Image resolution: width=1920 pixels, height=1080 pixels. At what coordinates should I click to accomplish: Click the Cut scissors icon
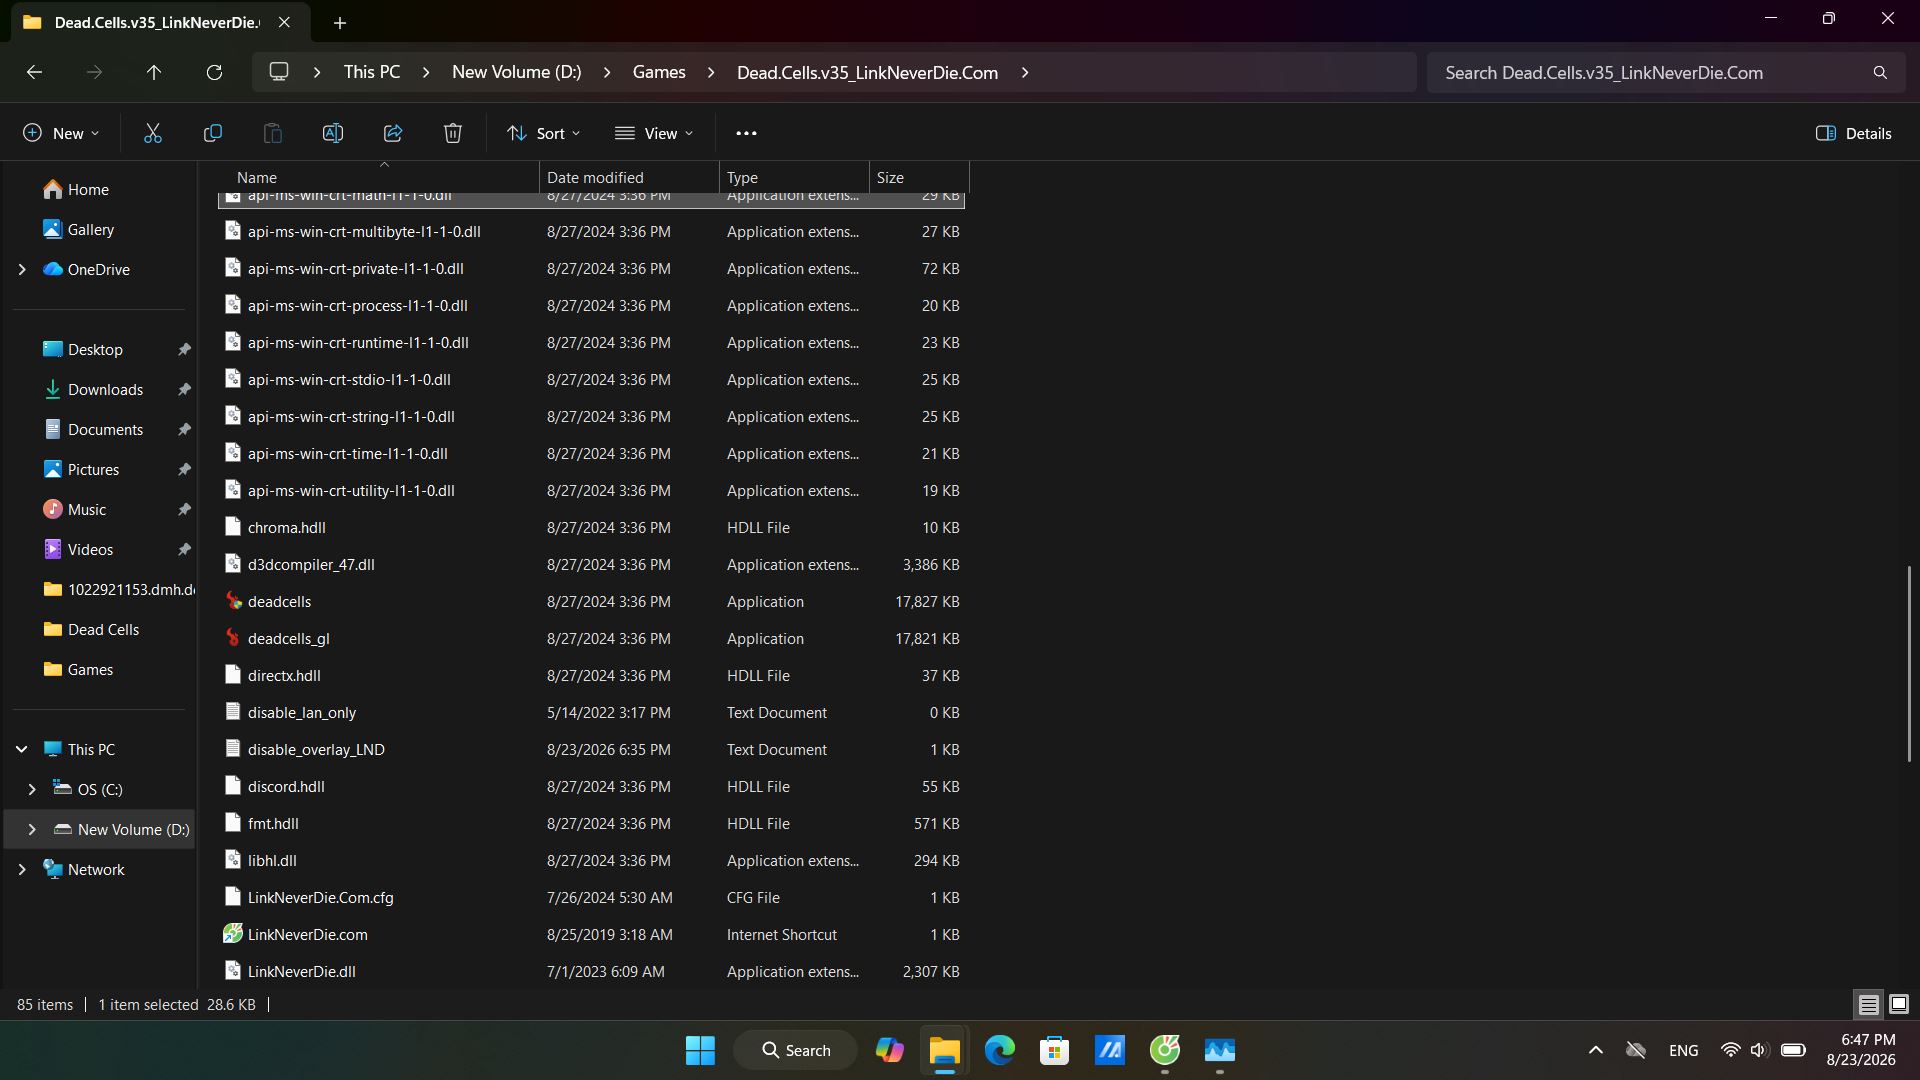tap(153, 133)
